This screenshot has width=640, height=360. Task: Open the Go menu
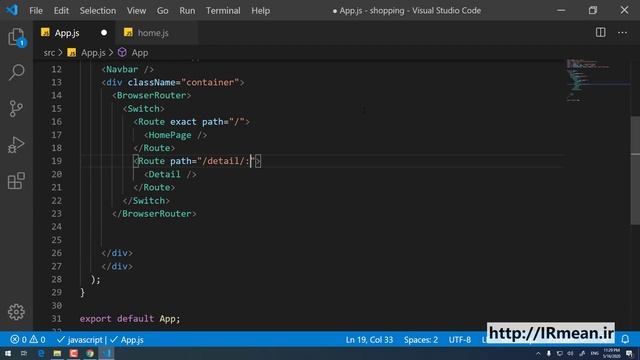point(162,10)
